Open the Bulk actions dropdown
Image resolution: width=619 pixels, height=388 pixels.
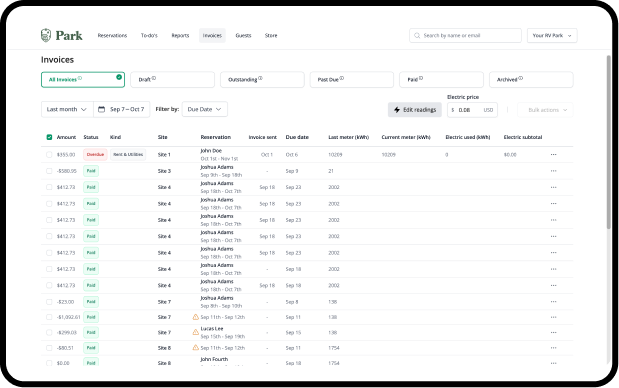(545, 110)
